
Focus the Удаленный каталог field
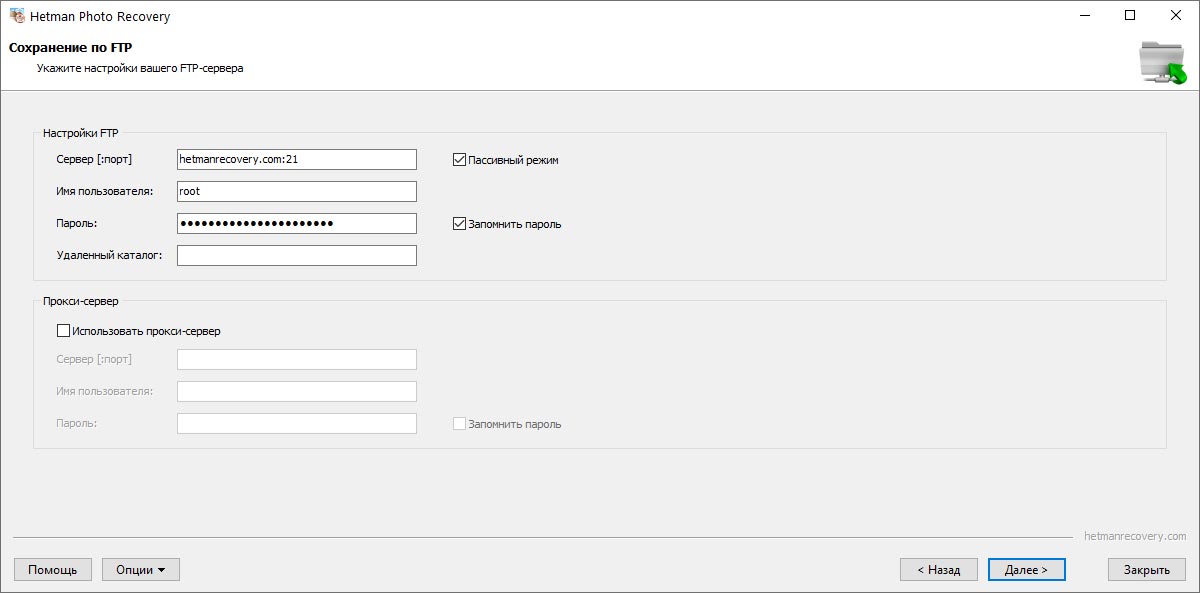(296, 255)
